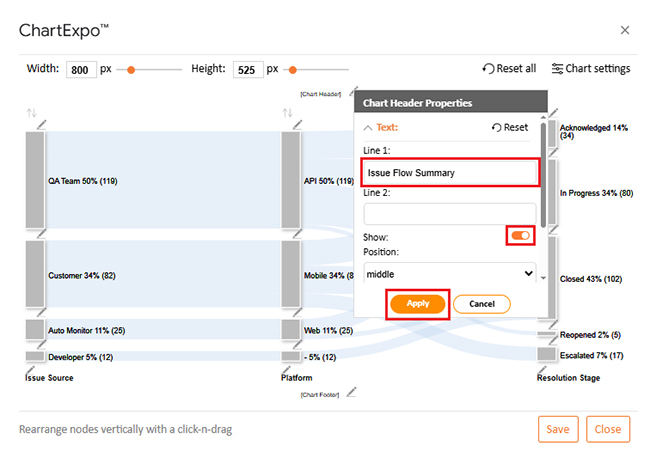Open the Position dropdown
The image size is (650, 470).
tap(450, 273)
